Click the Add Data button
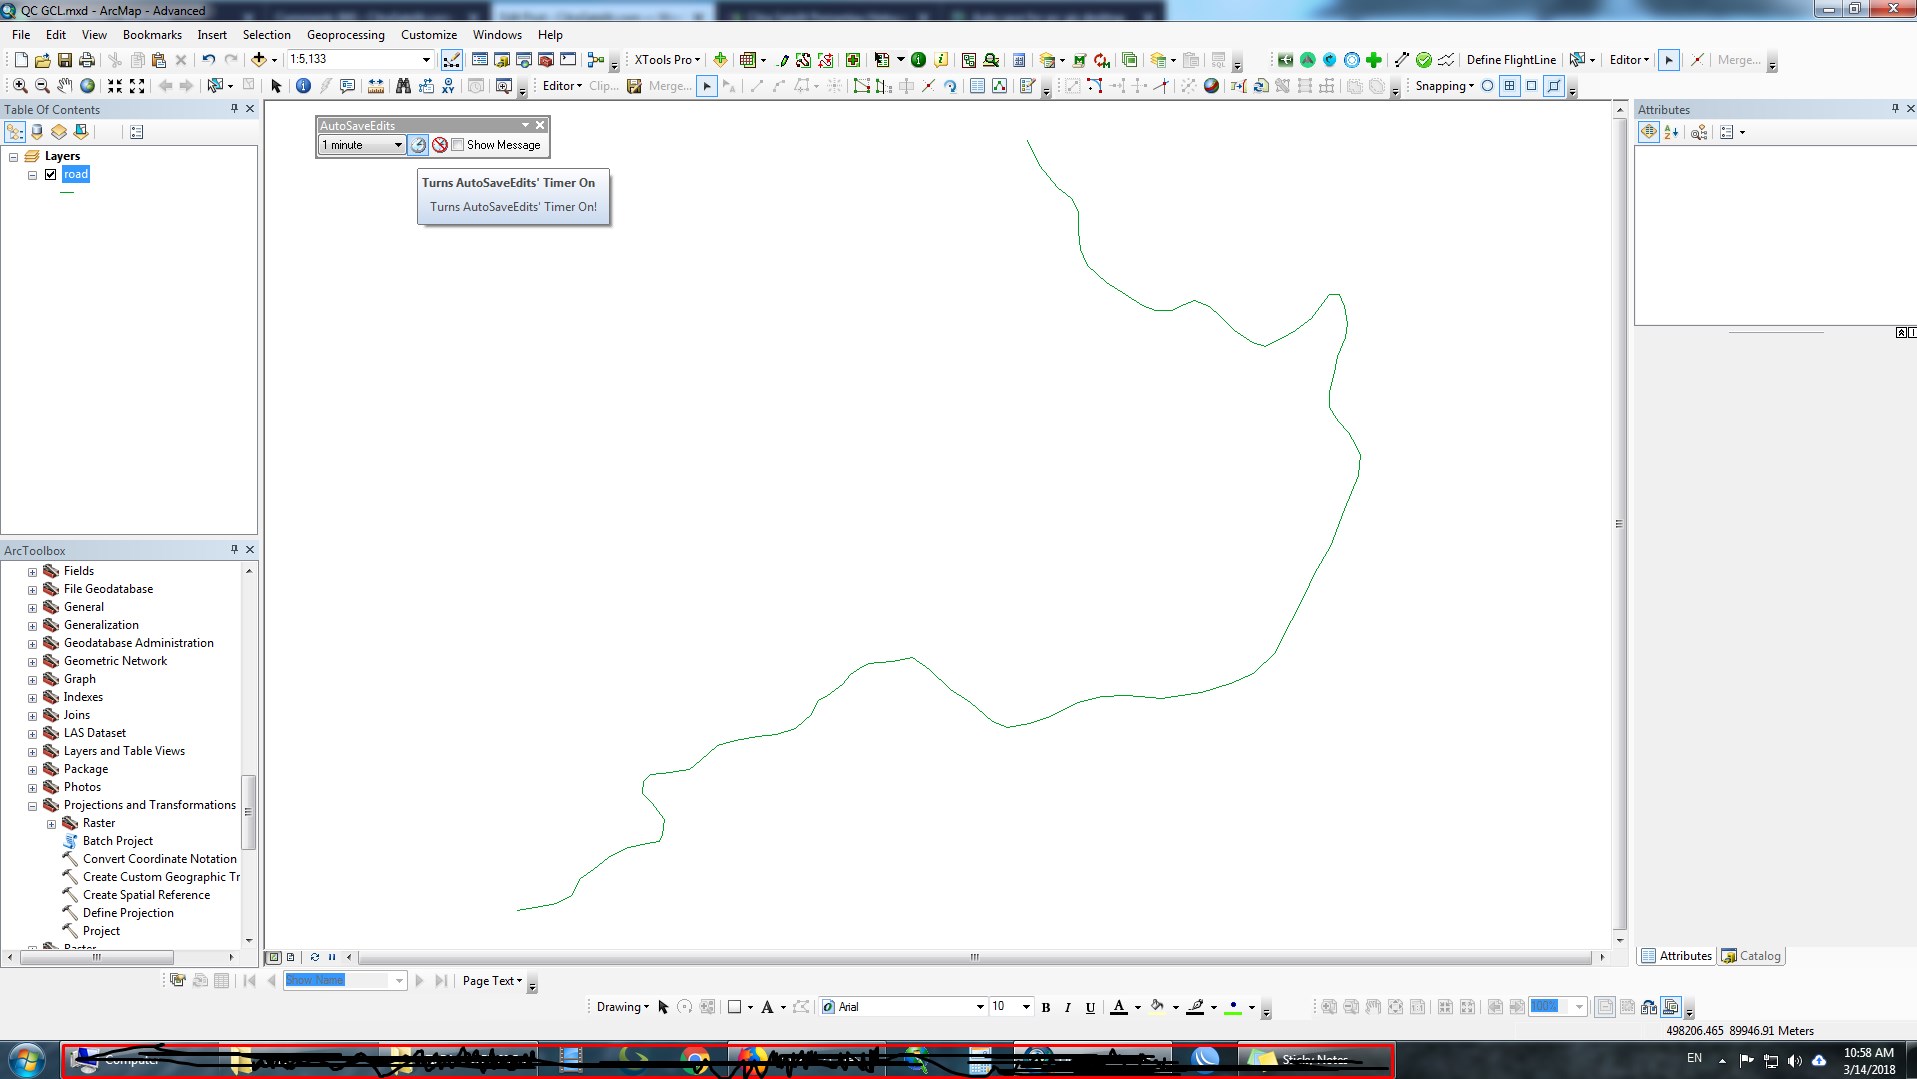This screenshot has width=1917, height=1079. coord(259,60)
